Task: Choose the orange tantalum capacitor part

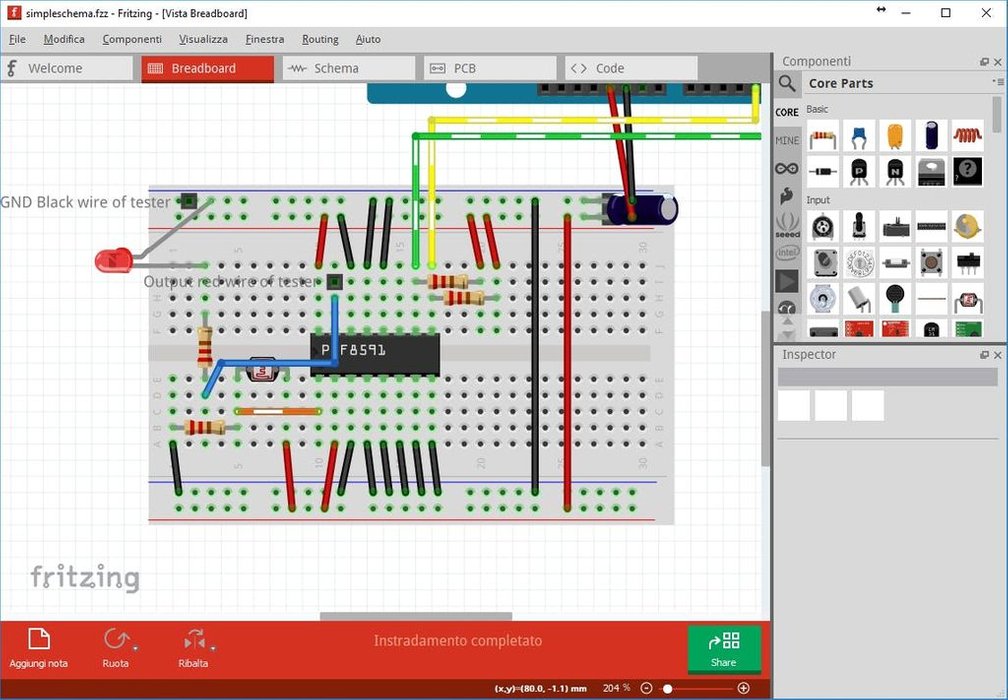Action: [895, 136]
